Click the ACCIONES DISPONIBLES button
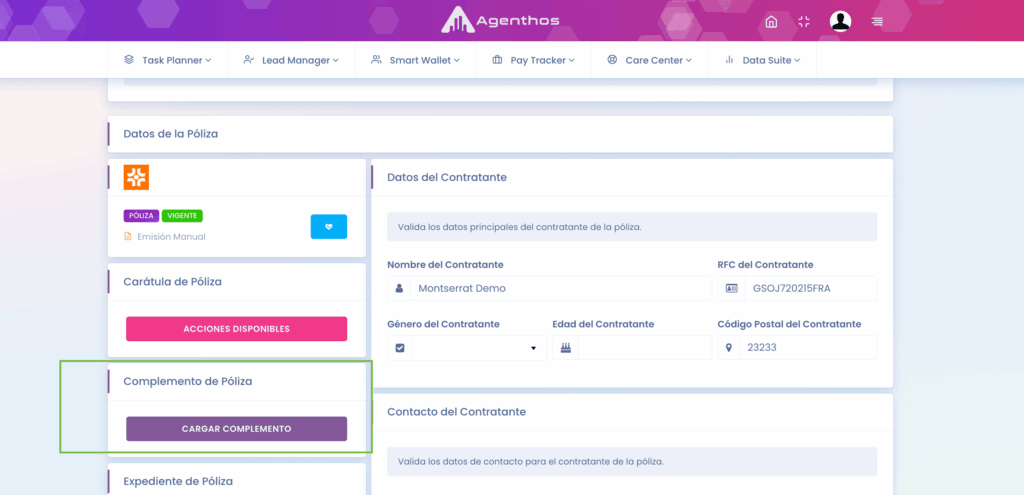1024x495 pixels. tap(236, 328)
